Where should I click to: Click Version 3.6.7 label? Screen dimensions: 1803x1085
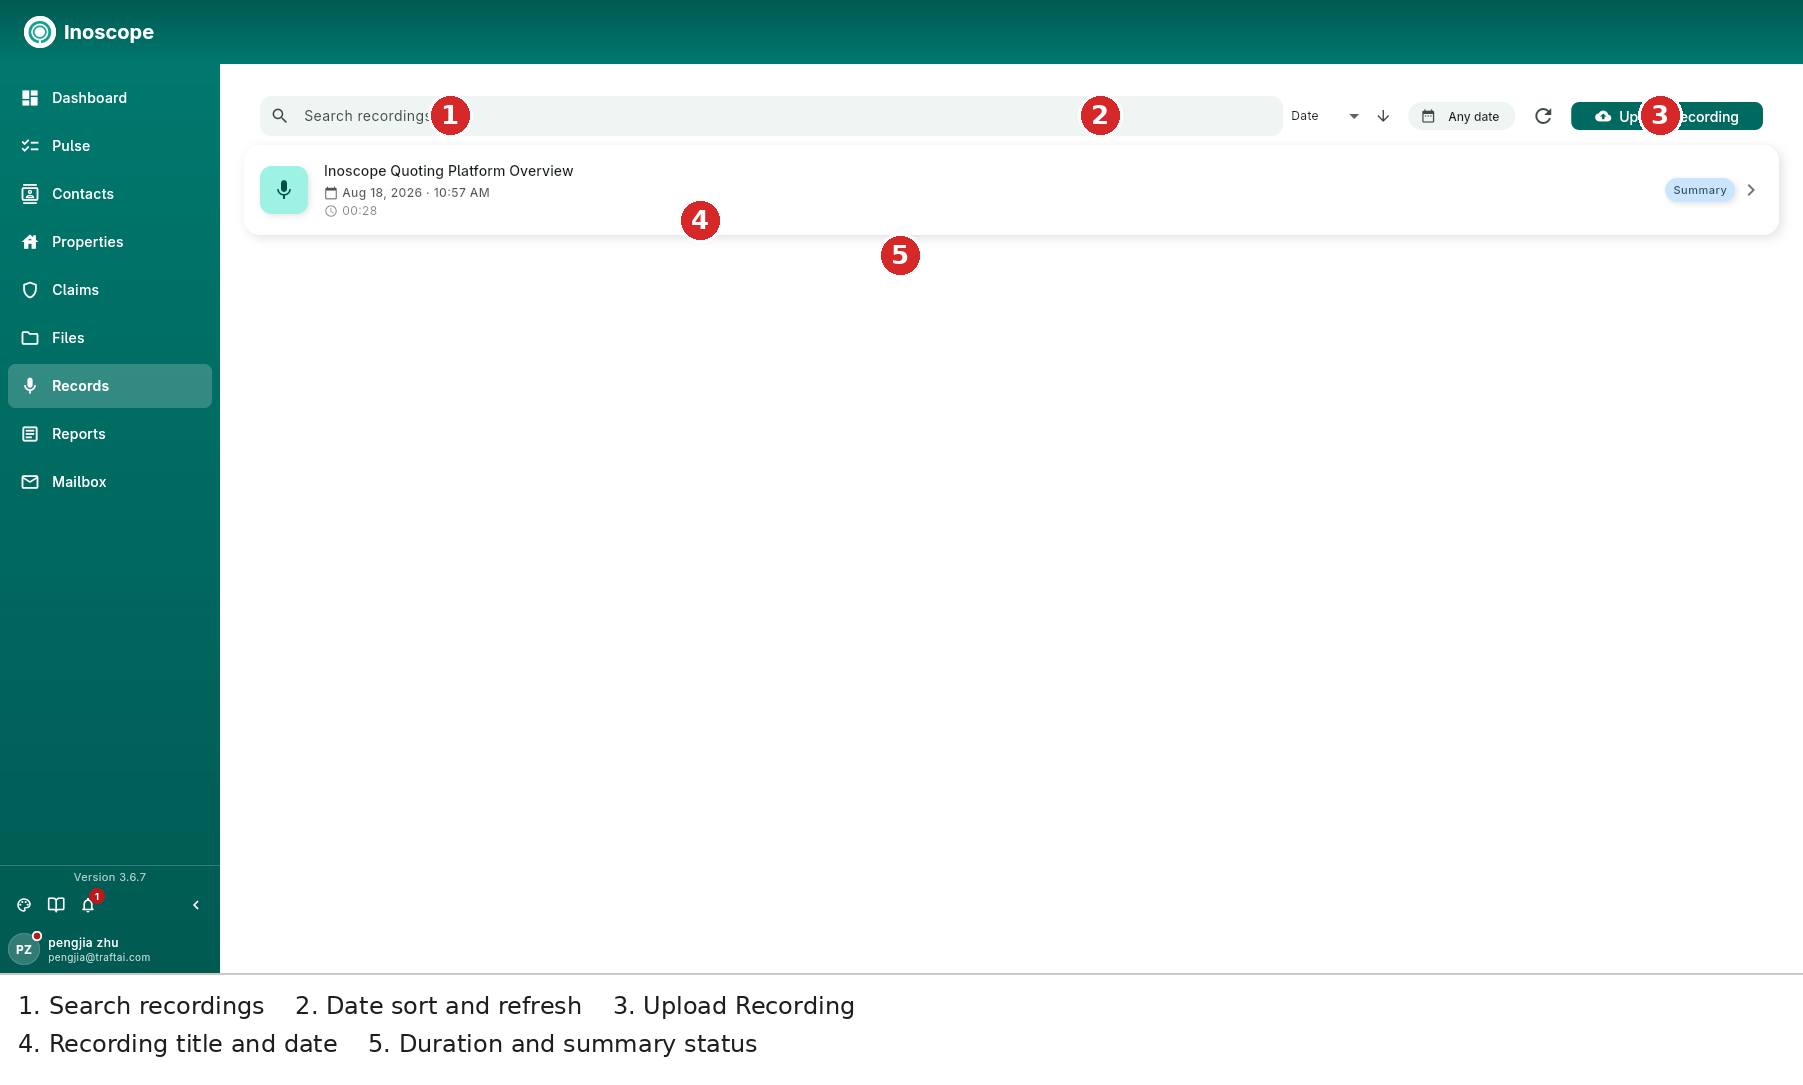pyautogui.click(x=110, y=877)
